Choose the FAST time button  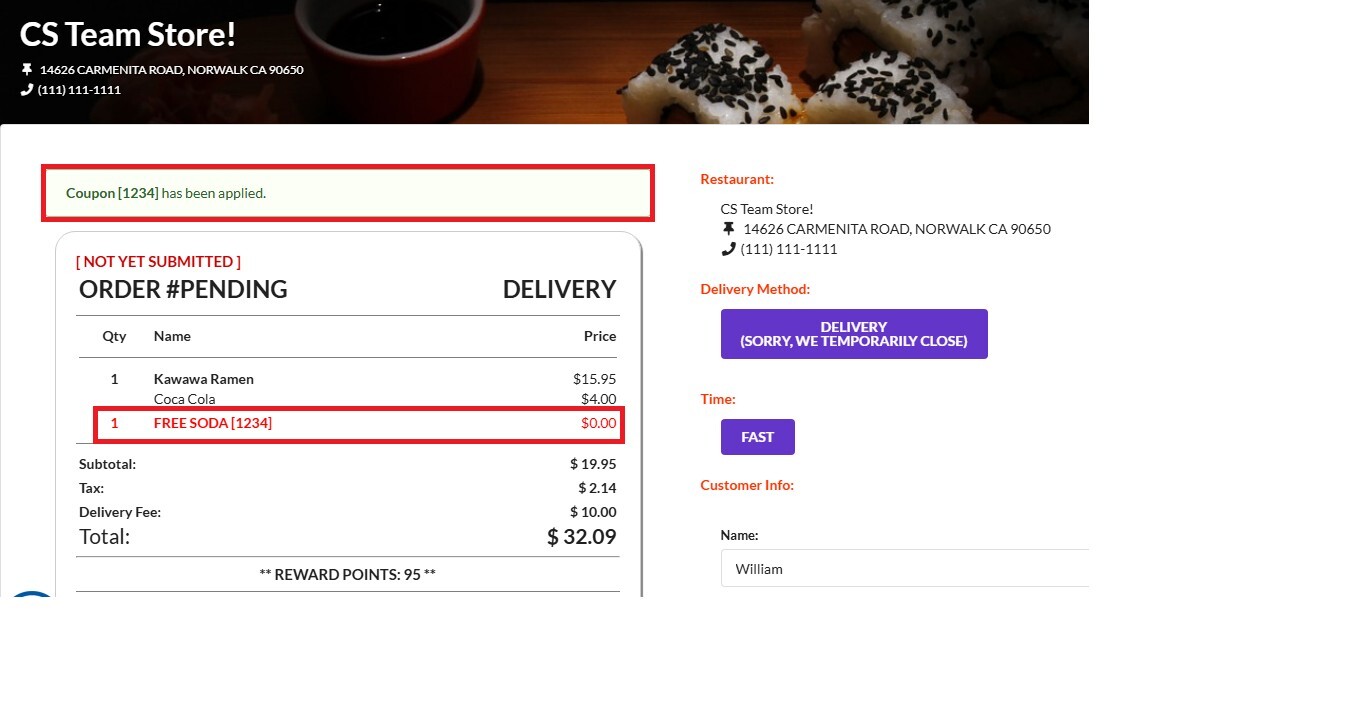[x=758, y=437]
